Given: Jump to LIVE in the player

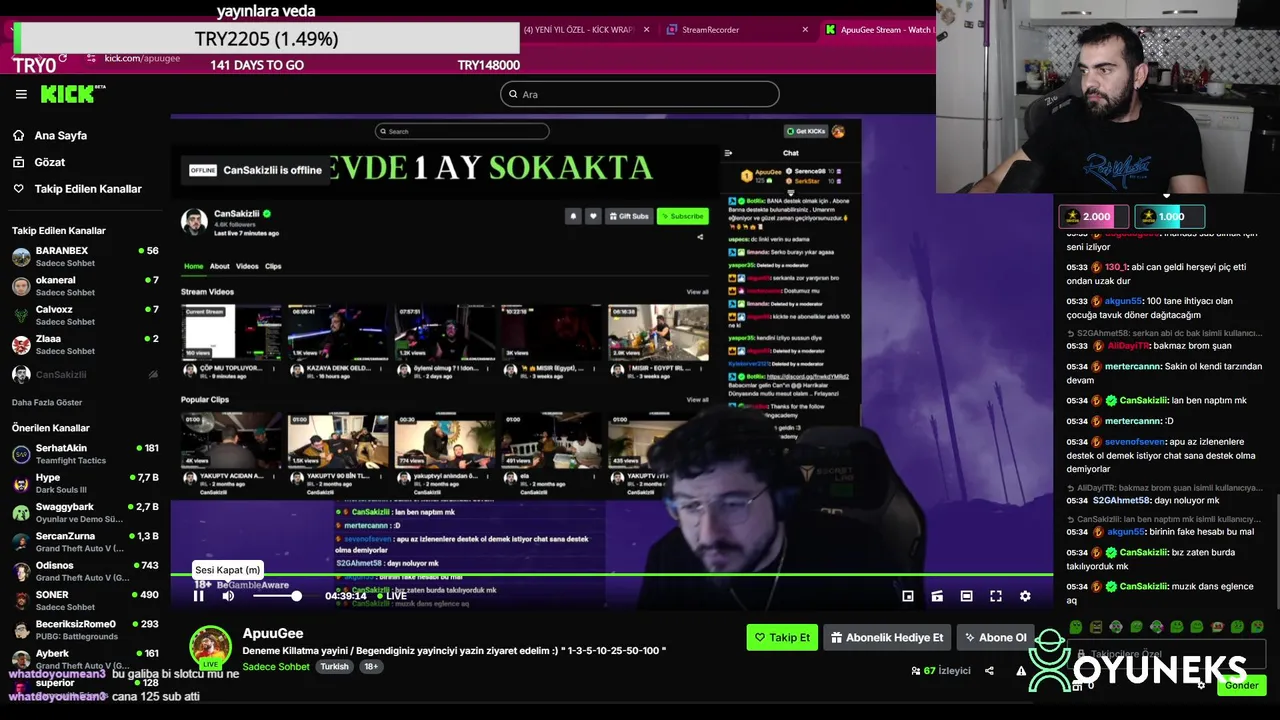Looking at the screenshot, I should (393, 596).
